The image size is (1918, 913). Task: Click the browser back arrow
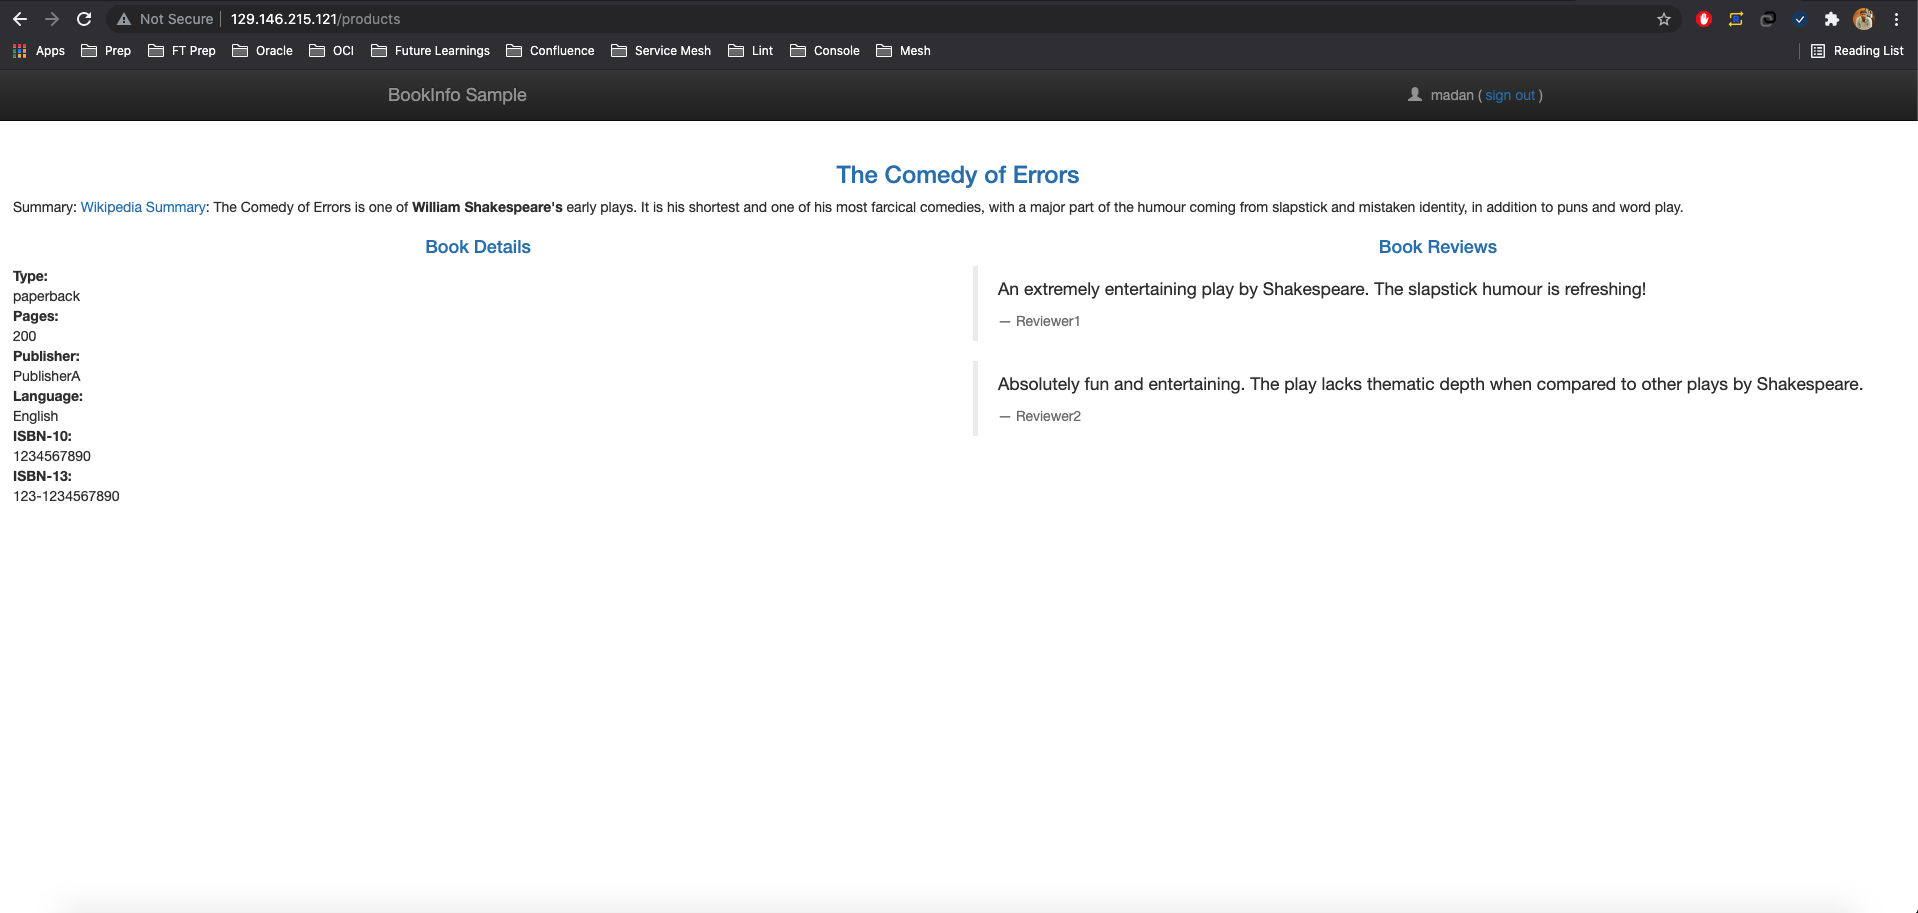[20, 19]
